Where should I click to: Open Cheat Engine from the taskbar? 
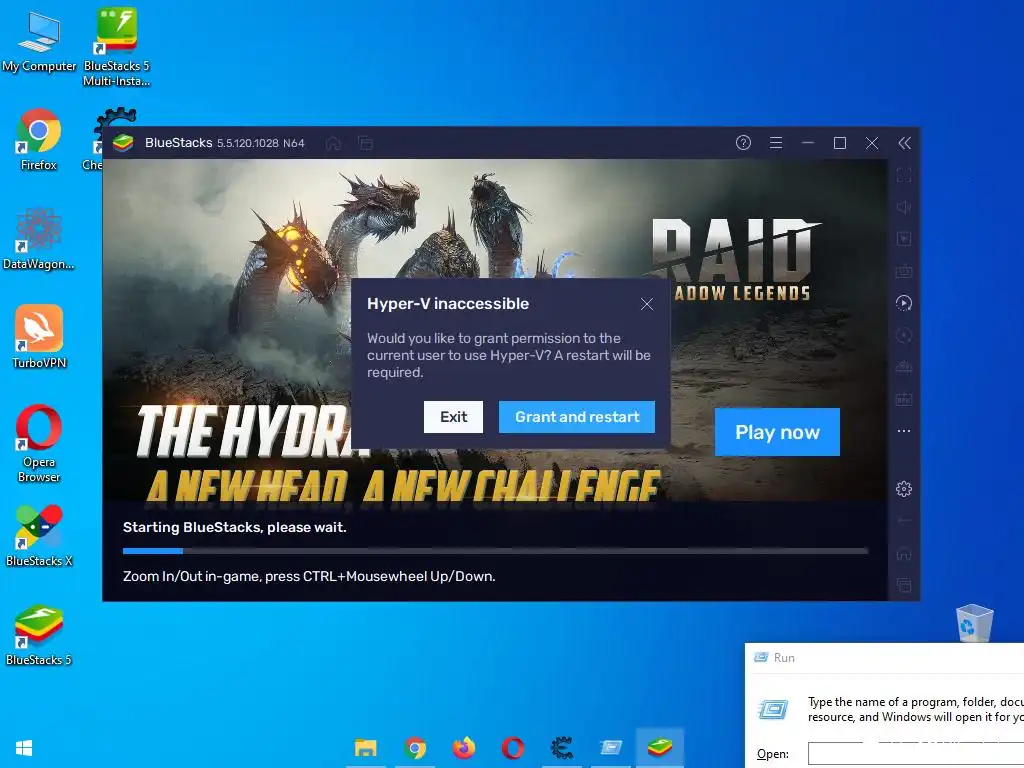pyautogui.click(x=562, y=748)
